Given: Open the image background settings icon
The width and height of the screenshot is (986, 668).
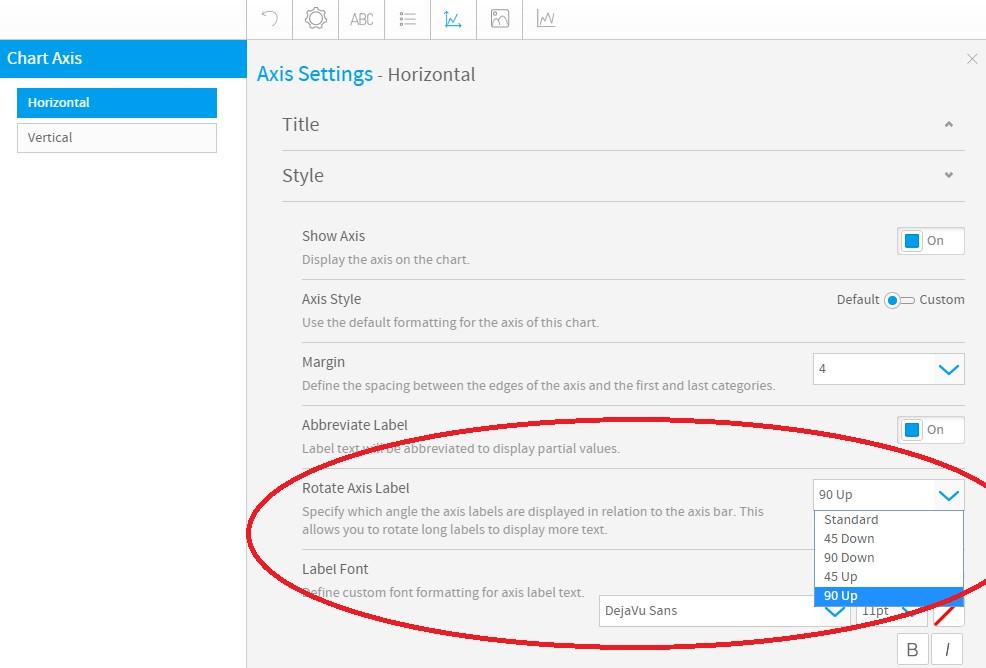Looking at the screenshot, I should 500,19.
